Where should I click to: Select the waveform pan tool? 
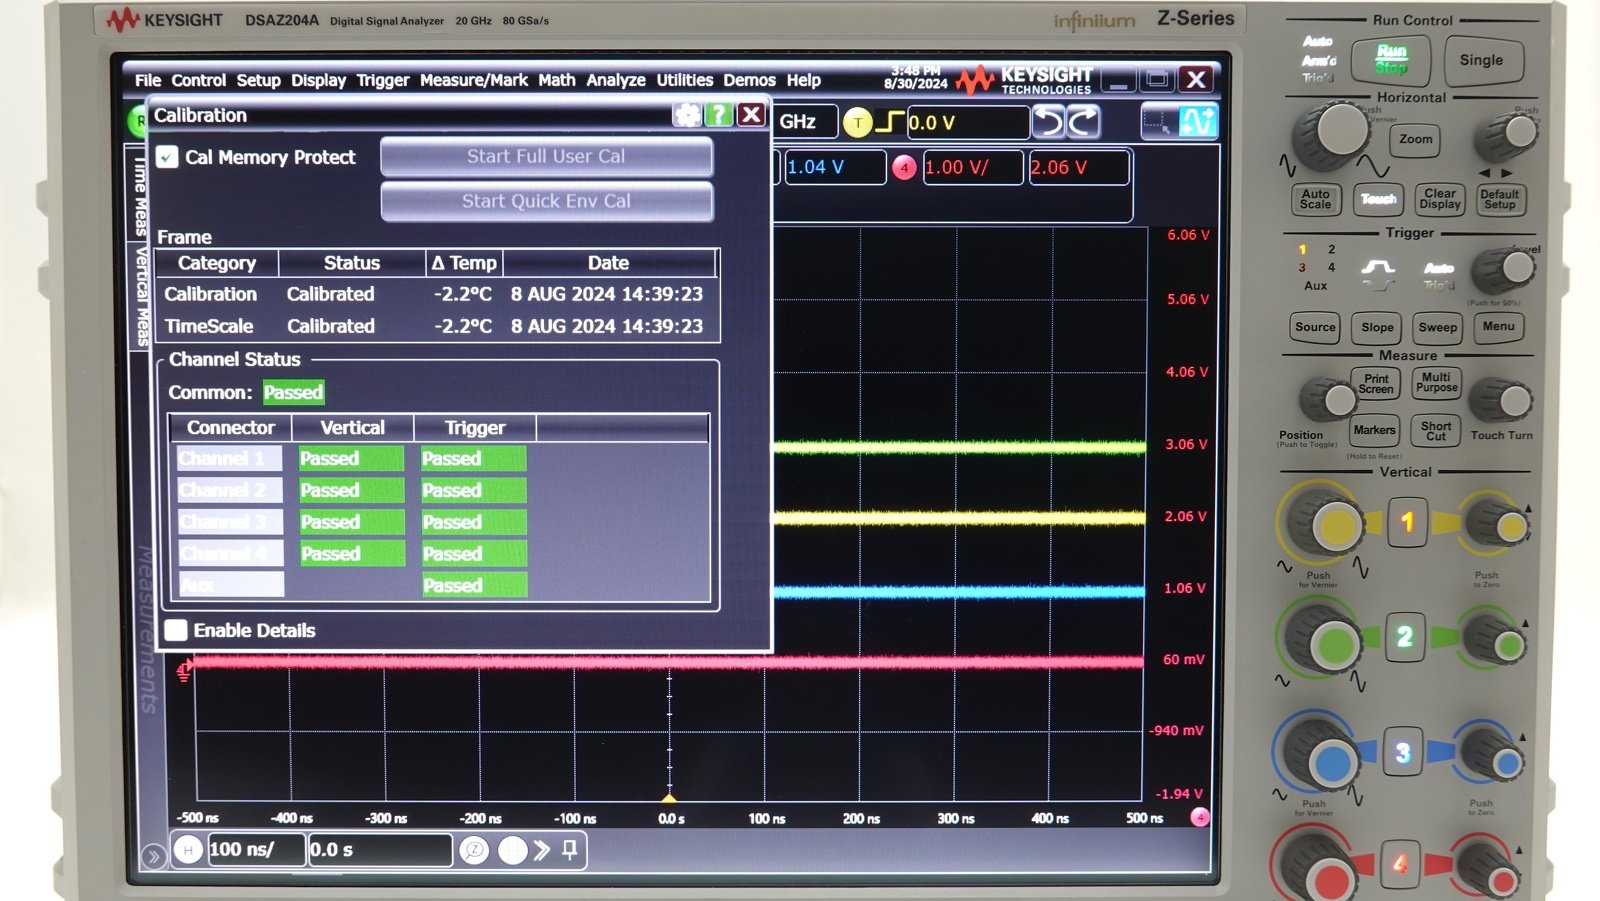[x=1197, y=122]
